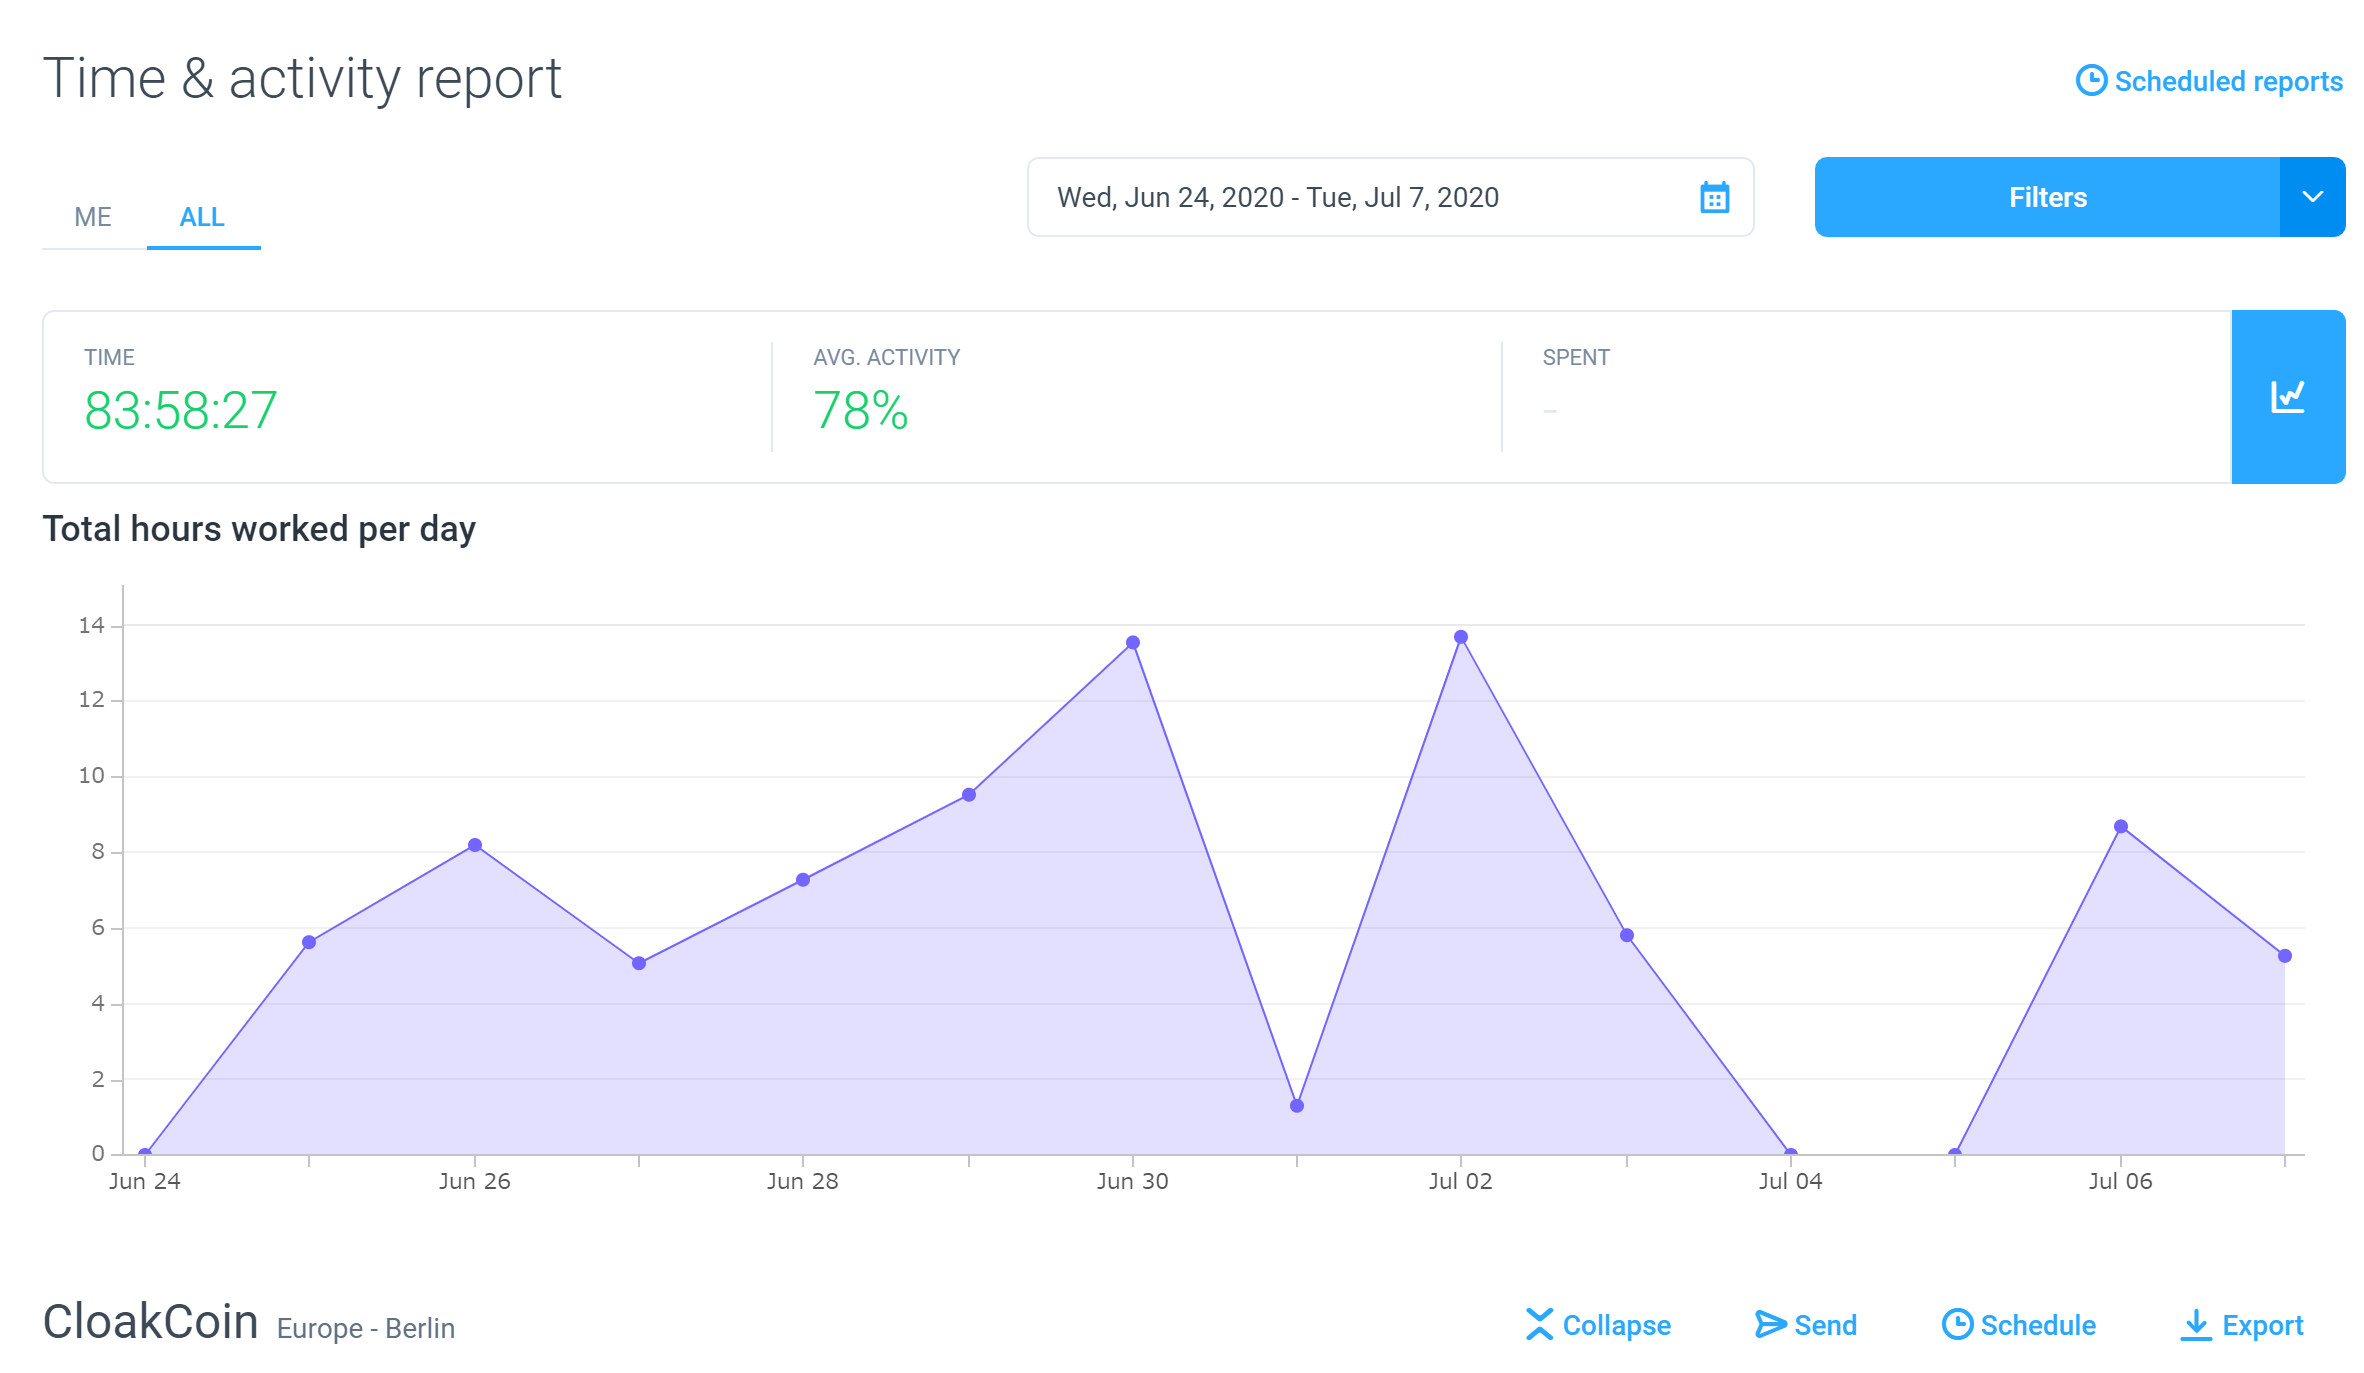This screenshot has width=2364, height=1373.
Task: Click the Europe - Berlin timezone text
Action: (x=366, y=1328)
